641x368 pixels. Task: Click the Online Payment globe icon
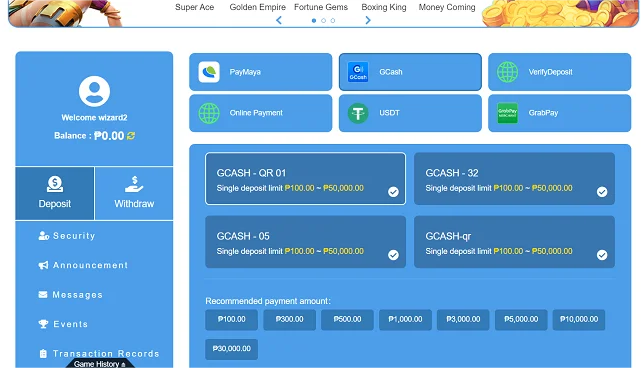click(x=209, y=113)
